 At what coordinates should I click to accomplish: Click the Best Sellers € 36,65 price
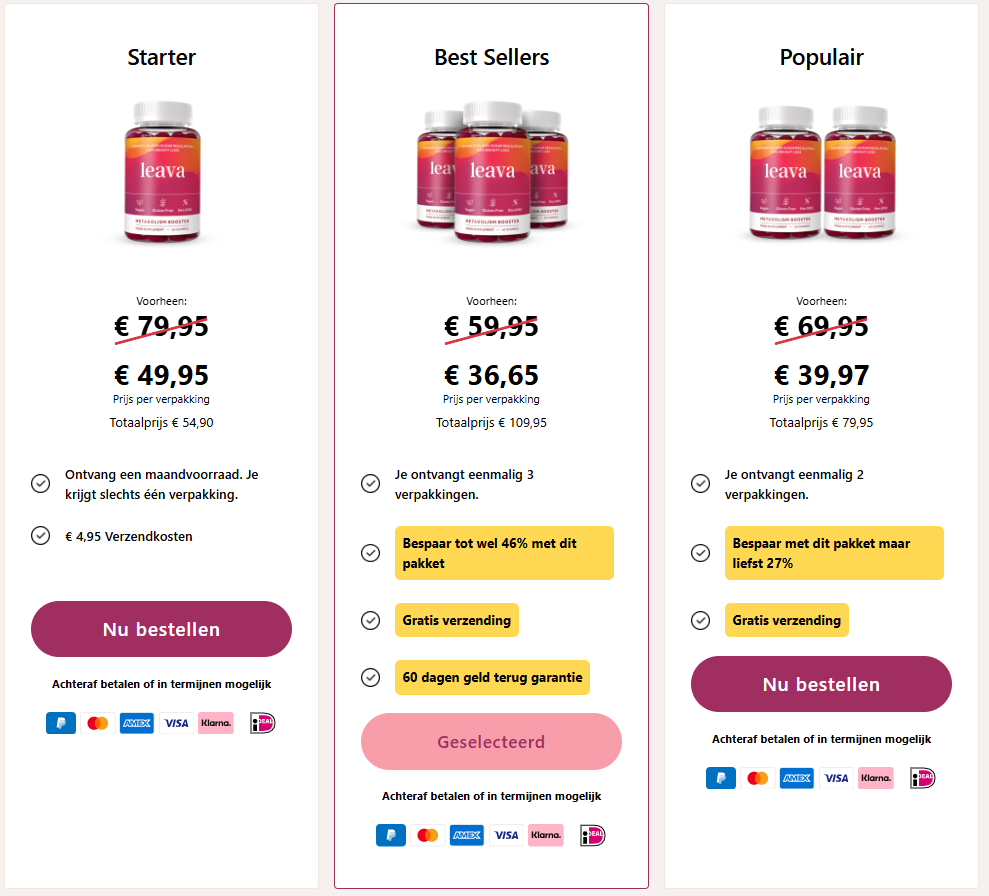pyautogui.click(x=491, y=376)
